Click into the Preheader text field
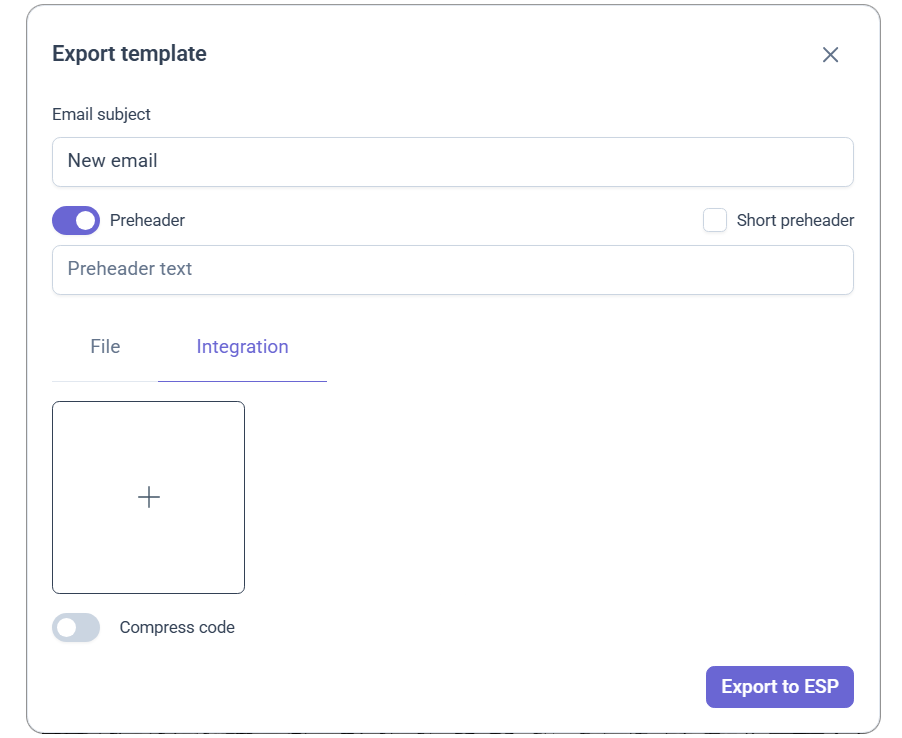Viewport: 902px width, 738px height. (453, 270)
